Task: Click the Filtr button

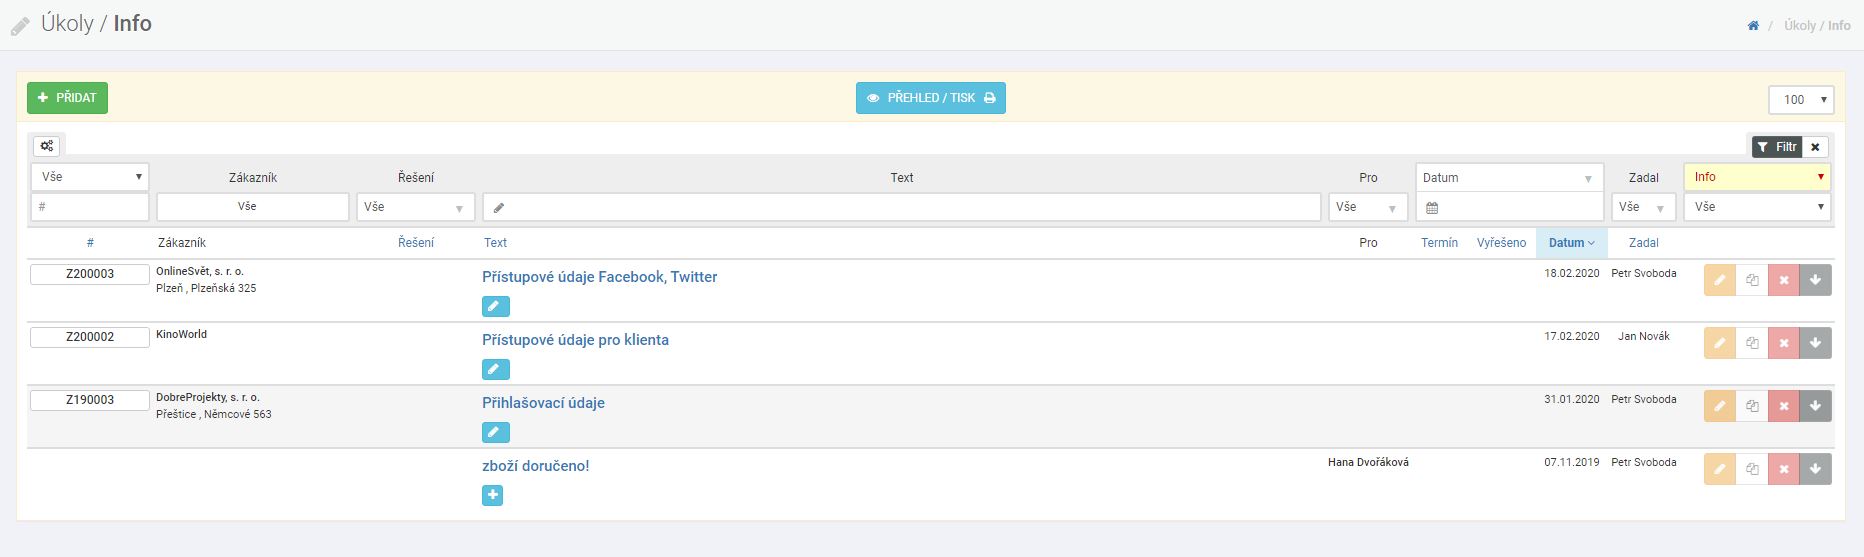Action: 1777,147
